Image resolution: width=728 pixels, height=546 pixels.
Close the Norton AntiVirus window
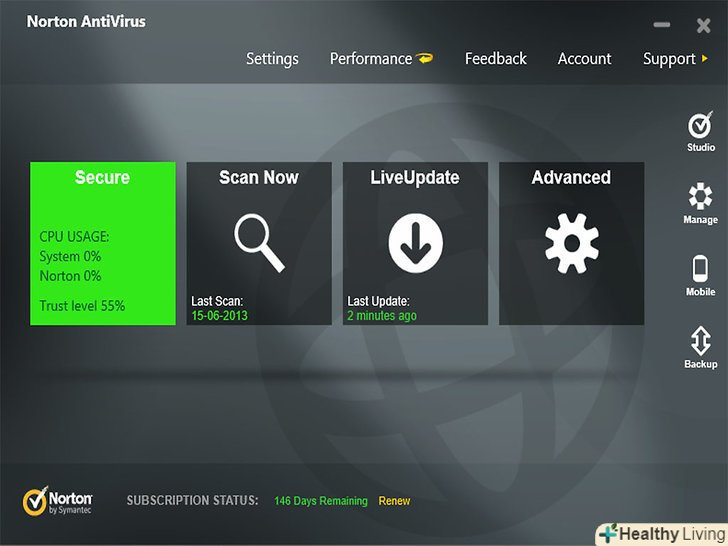(x=703, y=26)
